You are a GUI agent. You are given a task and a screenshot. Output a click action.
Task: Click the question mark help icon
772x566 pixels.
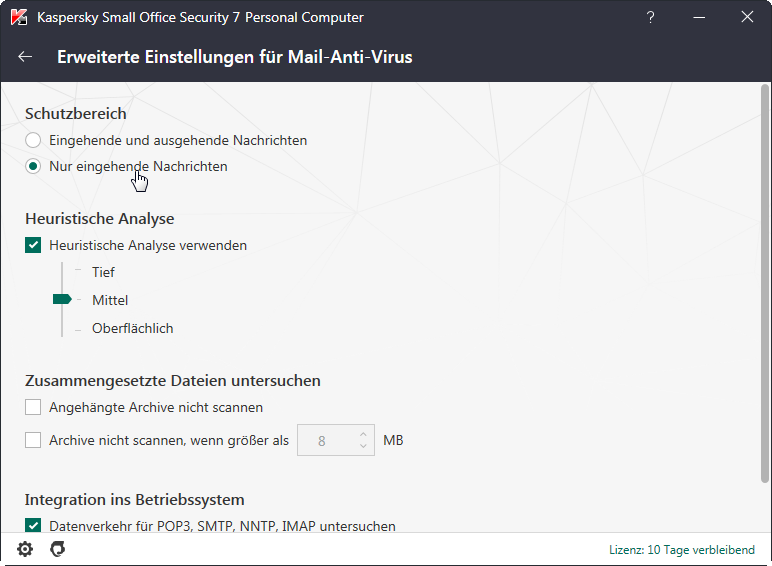coord(650,17)
